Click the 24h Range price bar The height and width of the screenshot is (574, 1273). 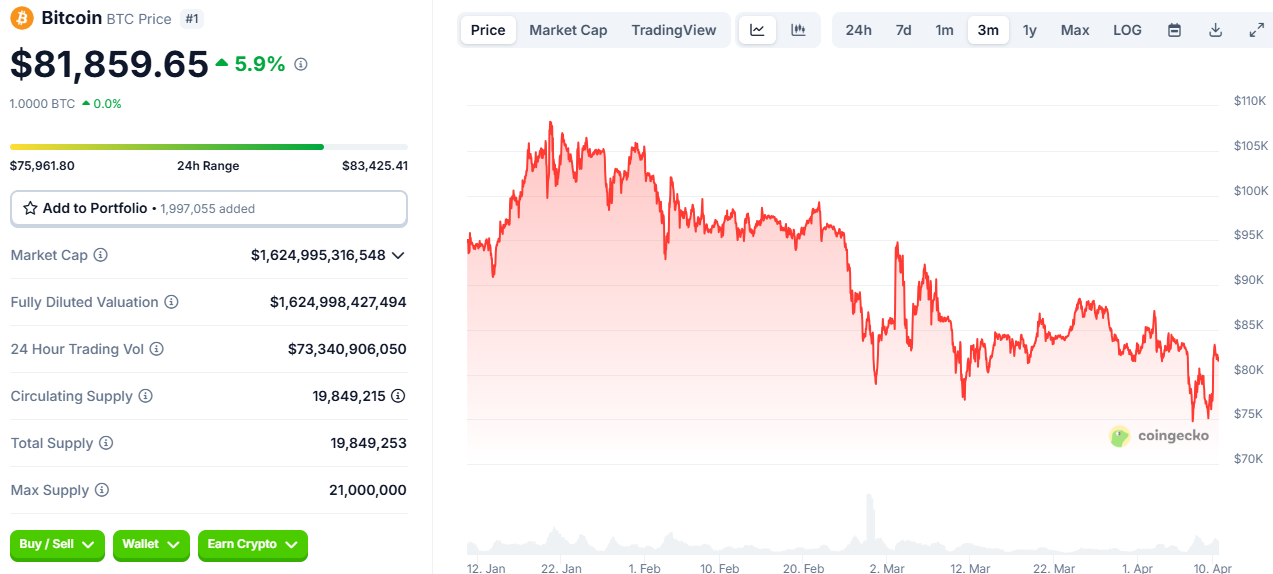tap(208, 147)
